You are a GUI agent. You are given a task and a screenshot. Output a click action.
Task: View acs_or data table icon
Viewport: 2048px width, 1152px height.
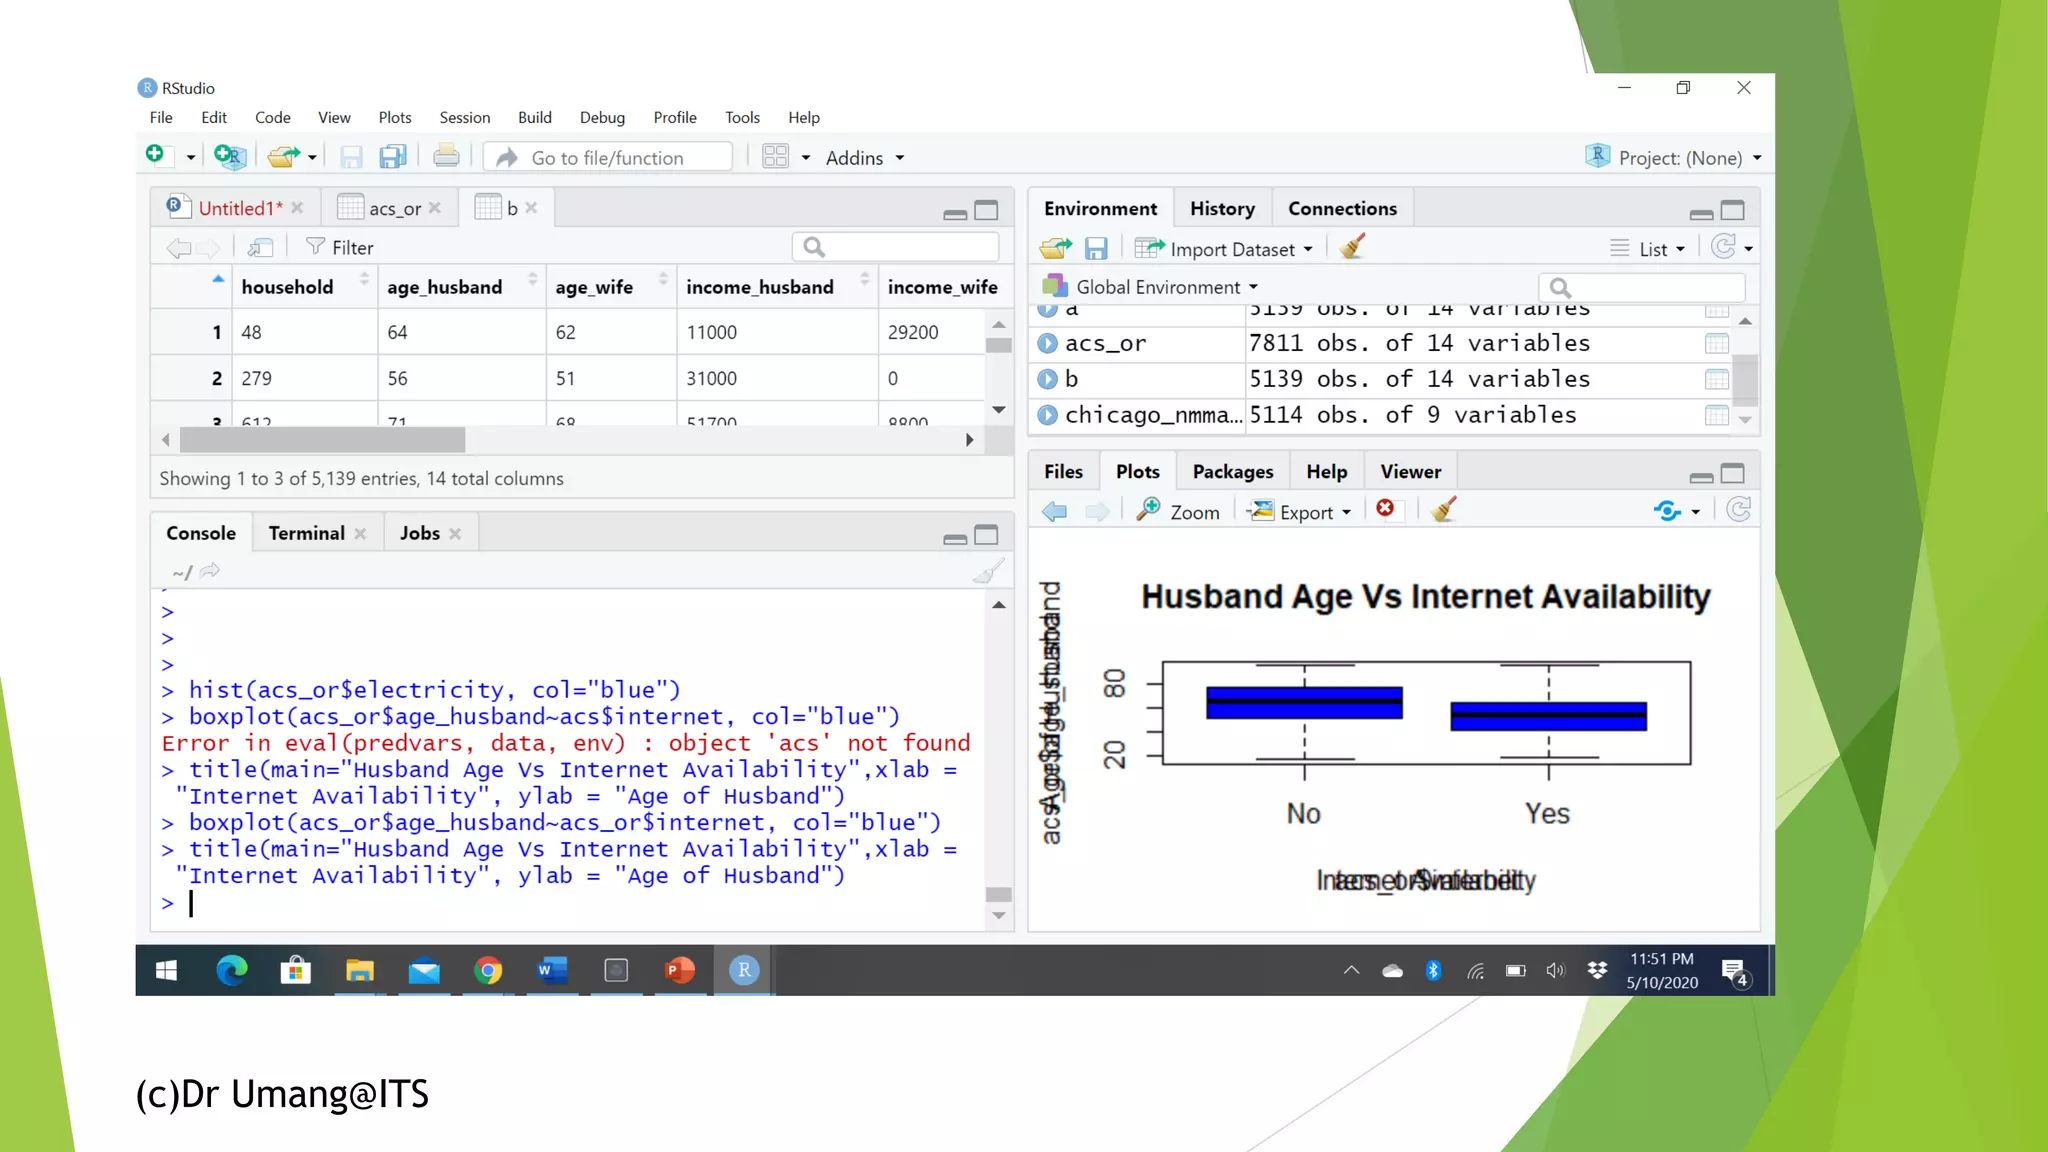pos(1717,344)
